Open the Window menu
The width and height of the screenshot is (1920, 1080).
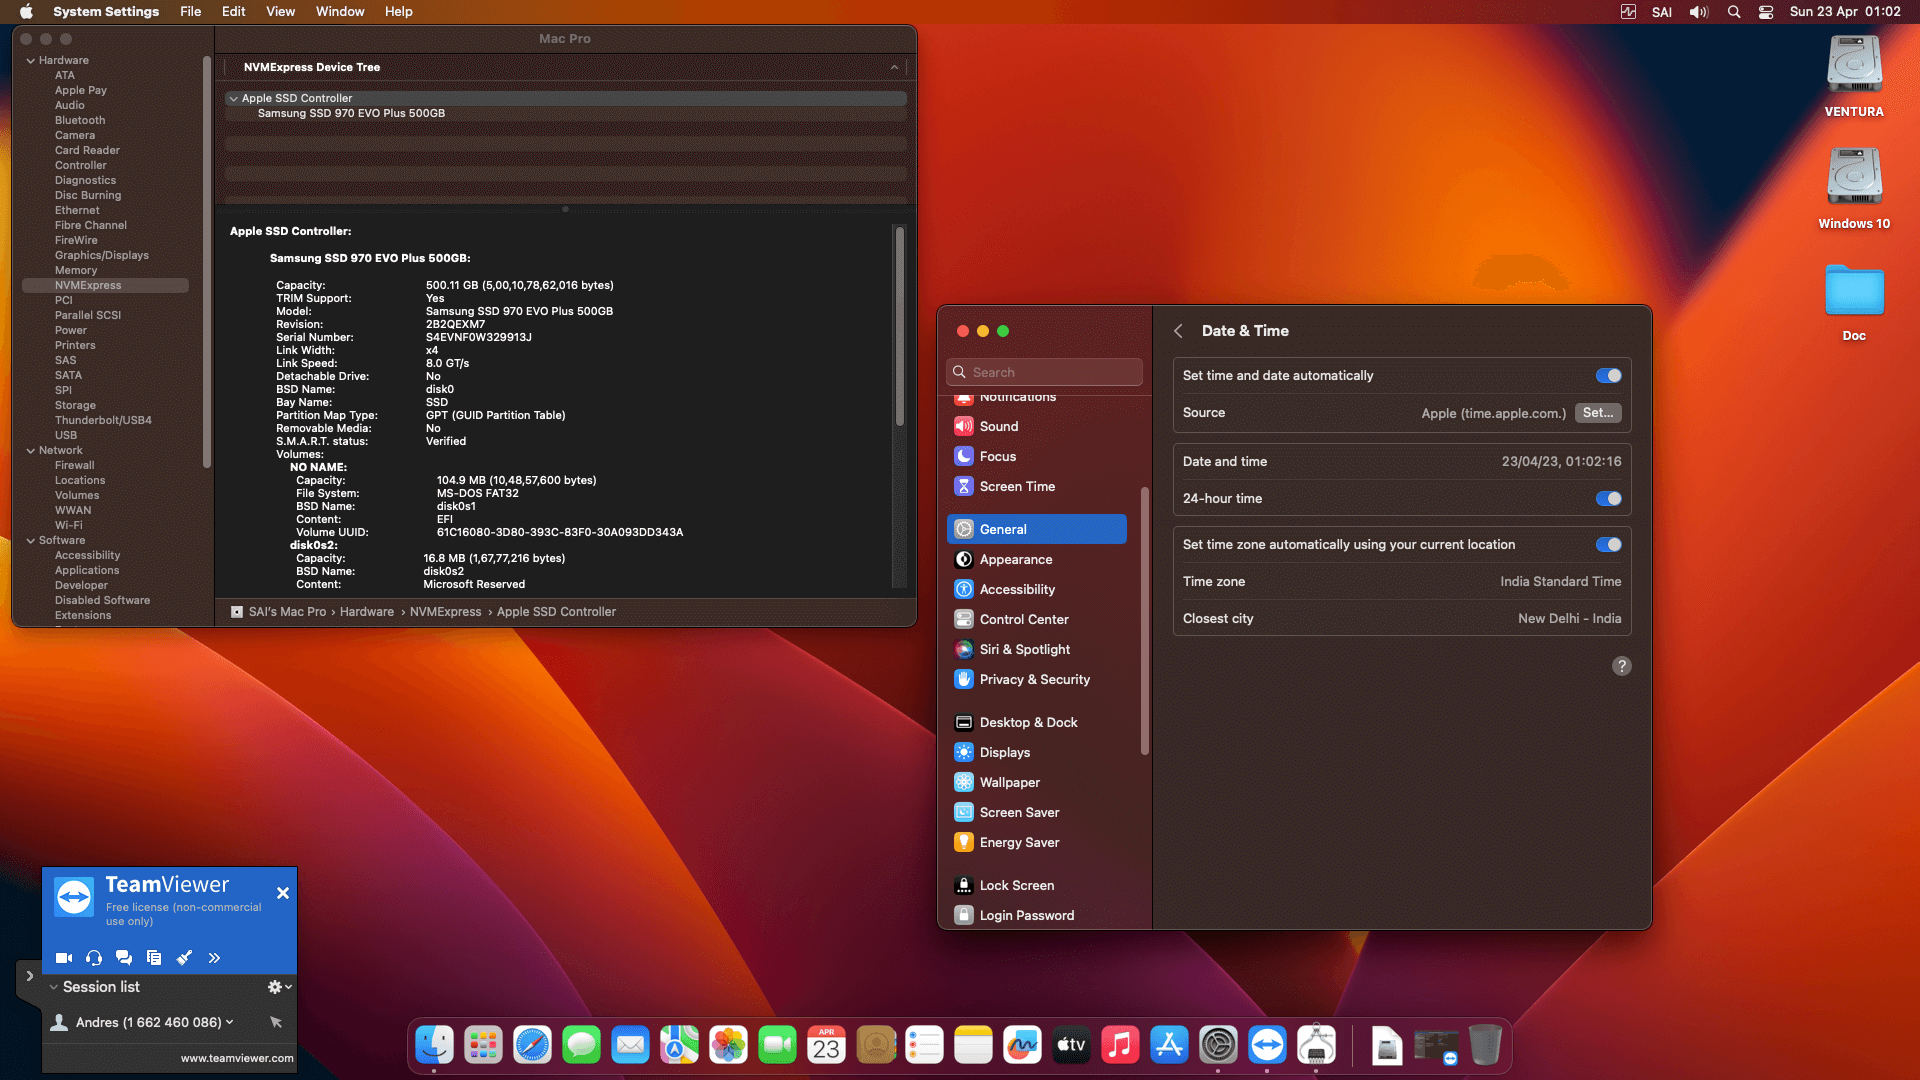(x=339, y=11)
